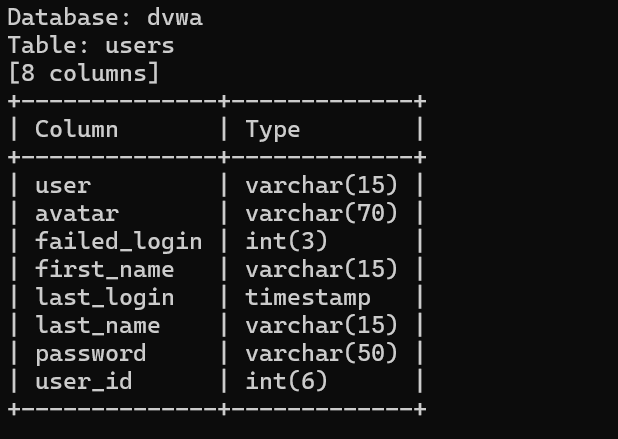Click the 'failed_login' column name
Viewport: 618px width, 439px height.
click(x=118, y=241)
